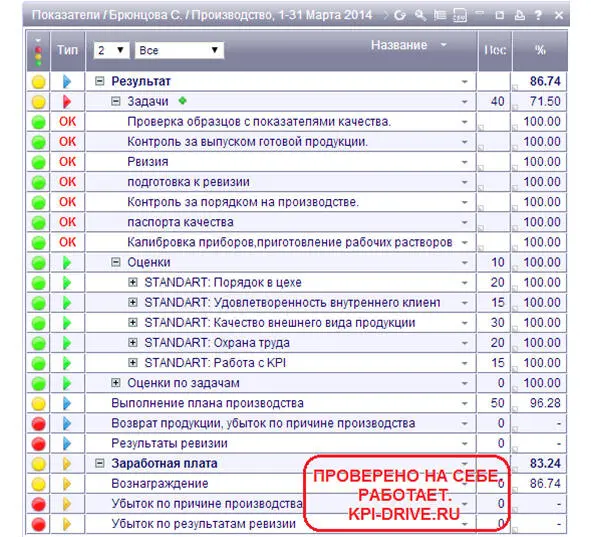591x537 pixels.
Task: Open Выполнение плана производства row
Action: 207,403
